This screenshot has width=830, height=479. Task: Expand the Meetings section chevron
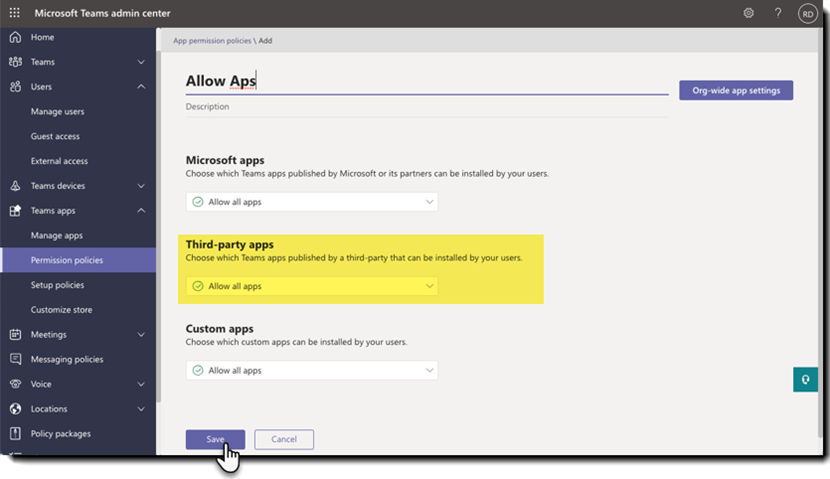pos(141,335)
